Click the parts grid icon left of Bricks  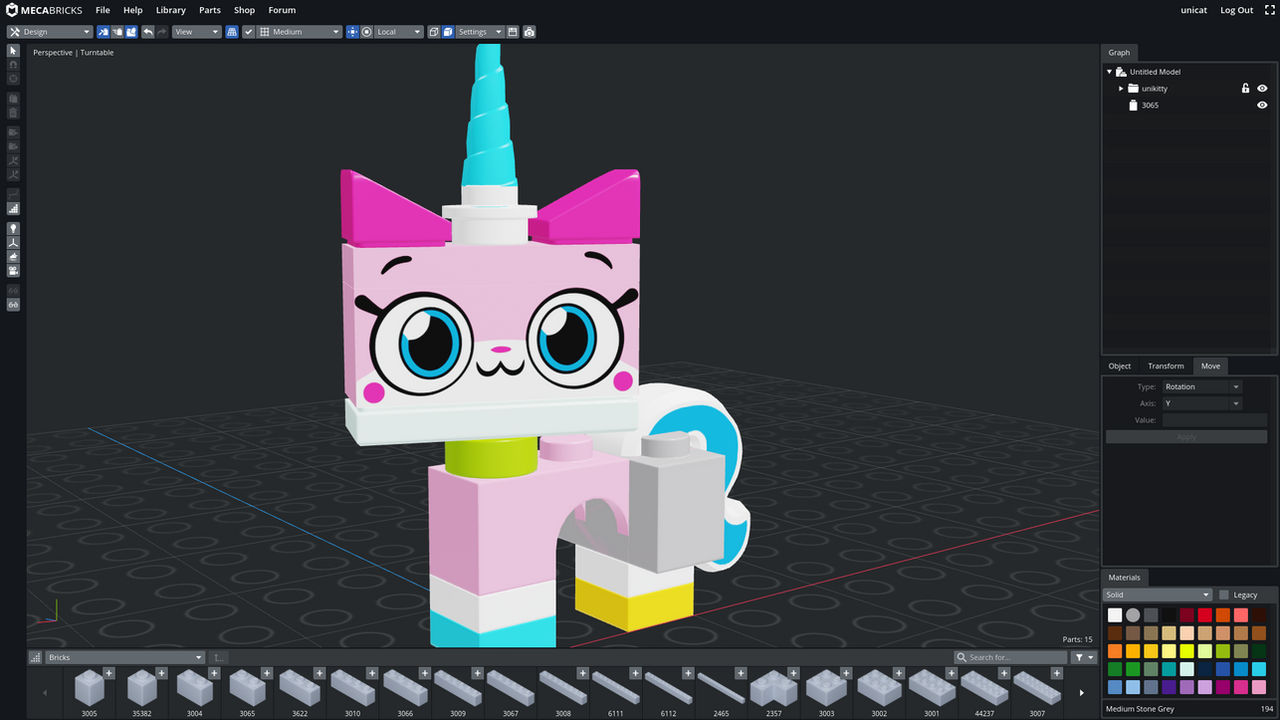(x=35, y=657)
